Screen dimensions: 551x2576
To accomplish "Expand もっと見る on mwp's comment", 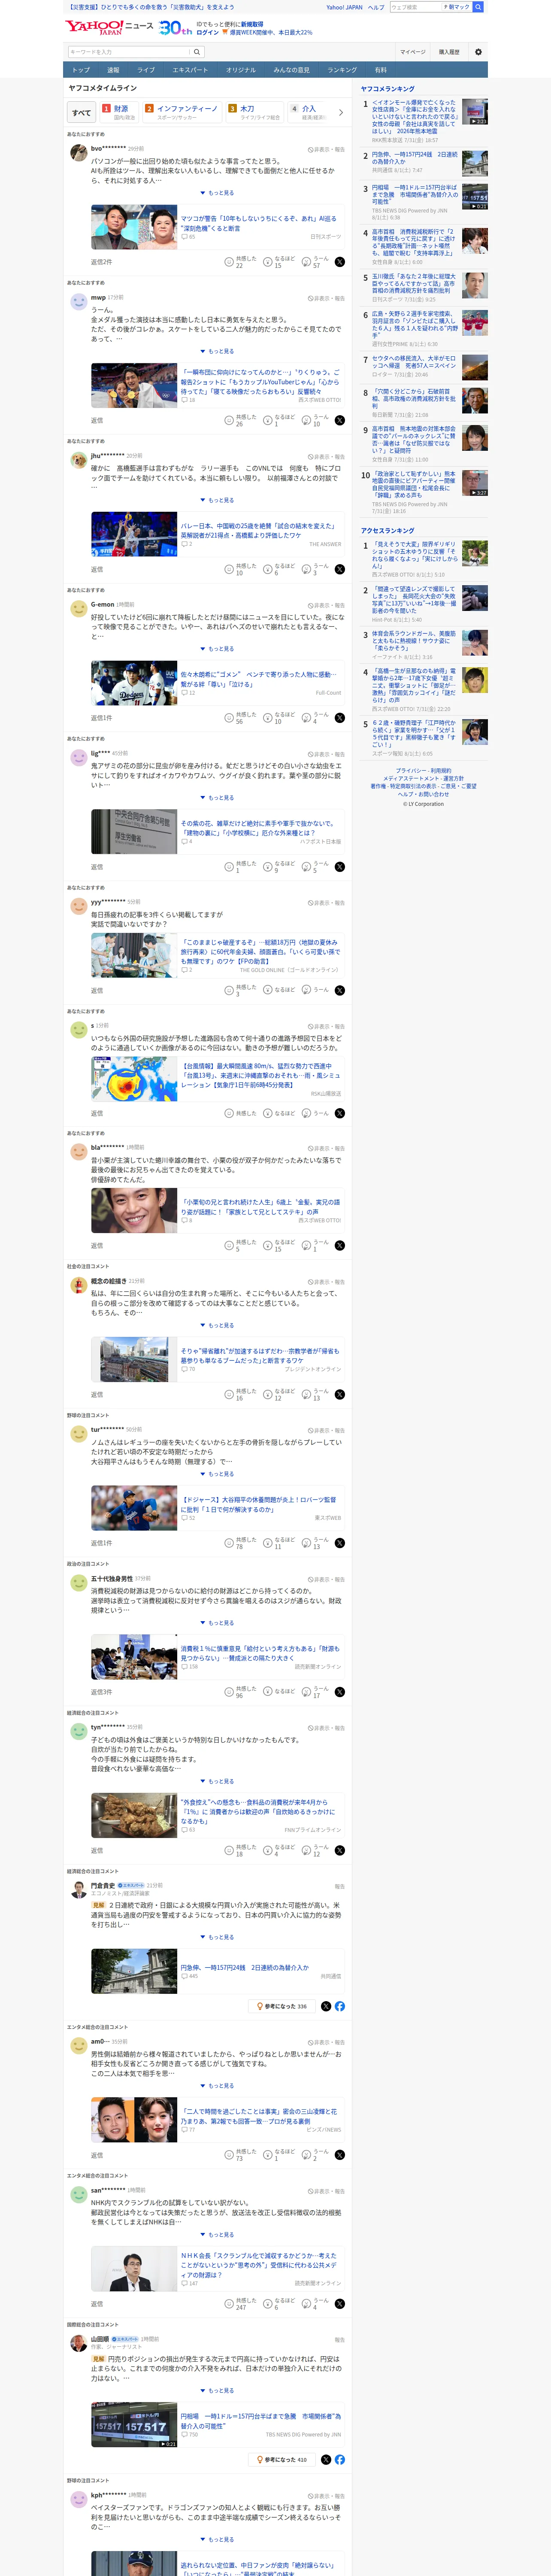I will [x=217, y=351].
